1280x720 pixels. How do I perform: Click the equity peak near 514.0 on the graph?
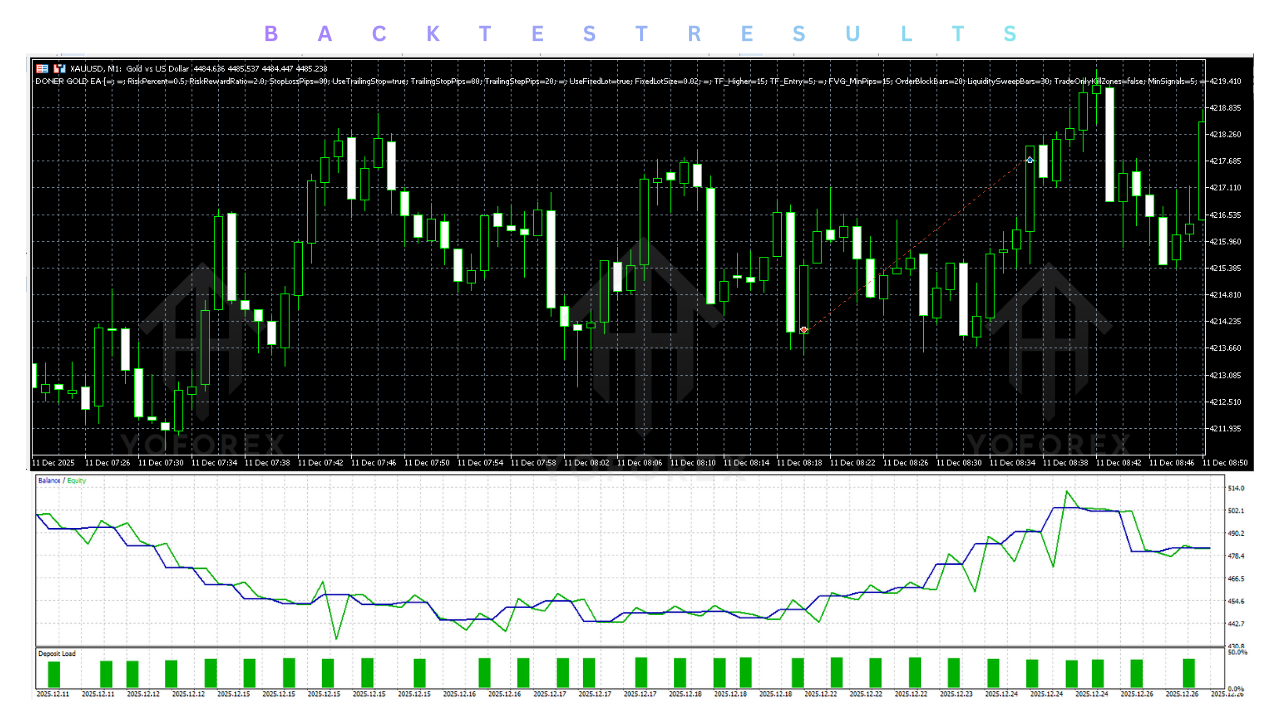point(1068,492)
